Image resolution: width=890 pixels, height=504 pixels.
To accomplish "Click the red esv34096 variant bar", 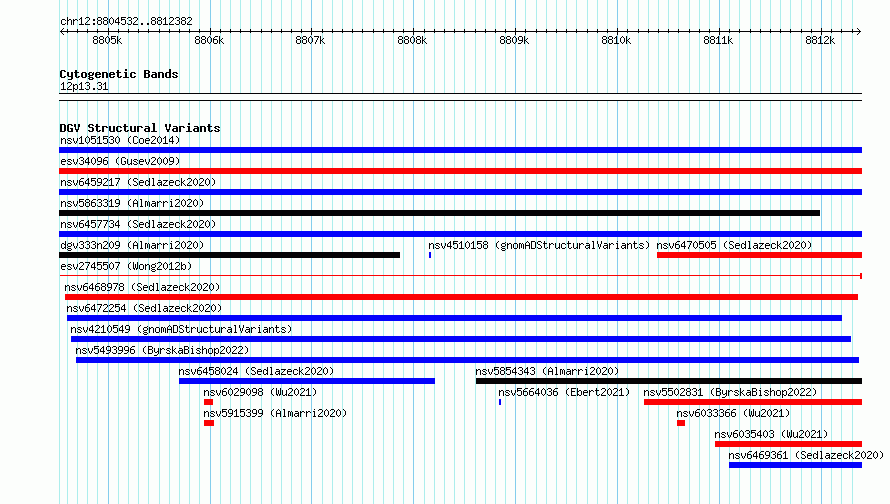I will [x=460, y=171].
